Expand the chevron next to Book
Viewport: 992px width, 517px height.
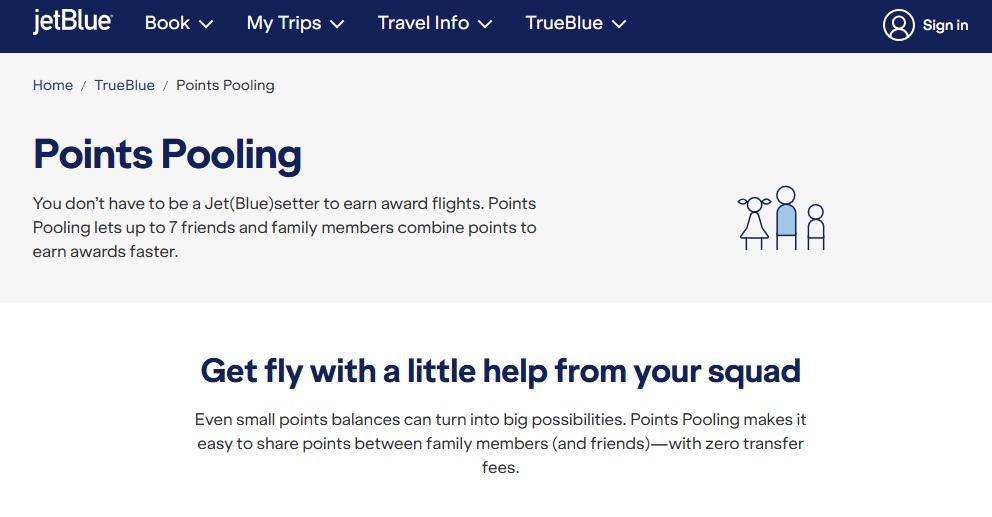206,24
